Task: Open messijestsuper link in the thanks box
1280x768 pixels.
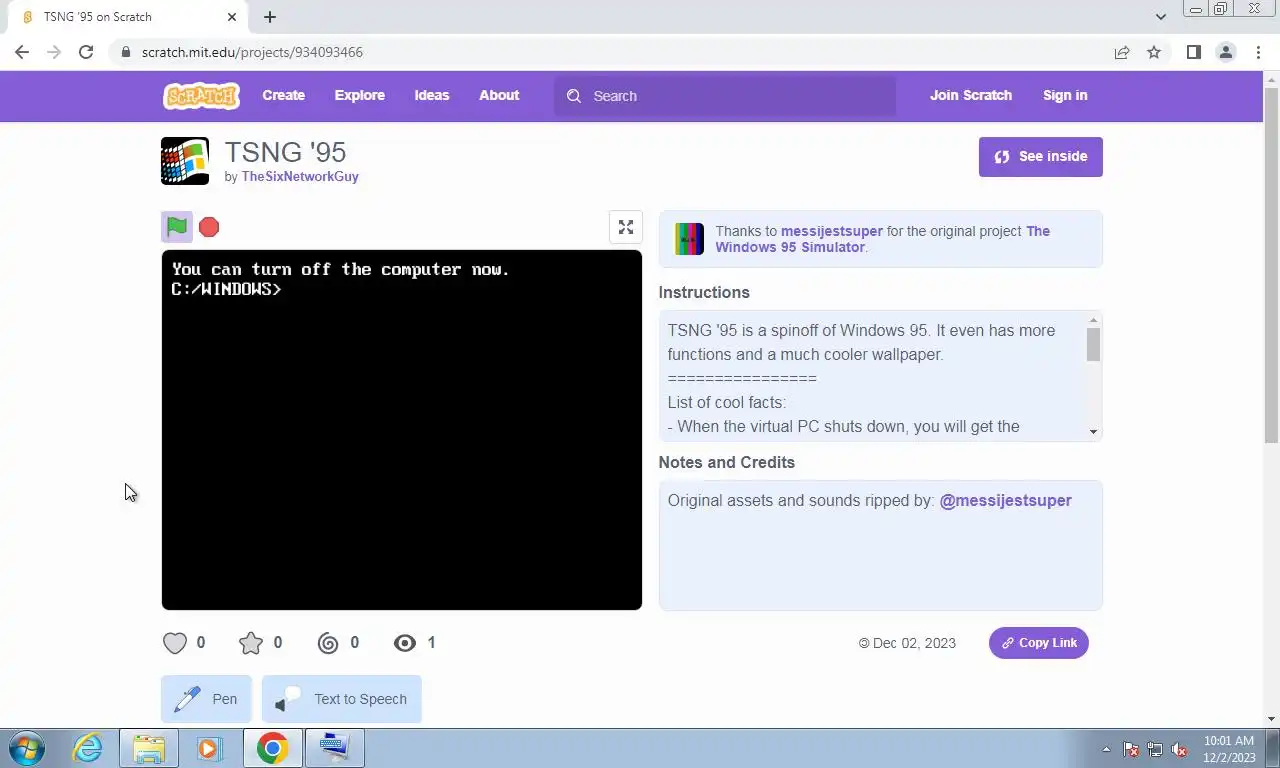Action: [832, 231]
